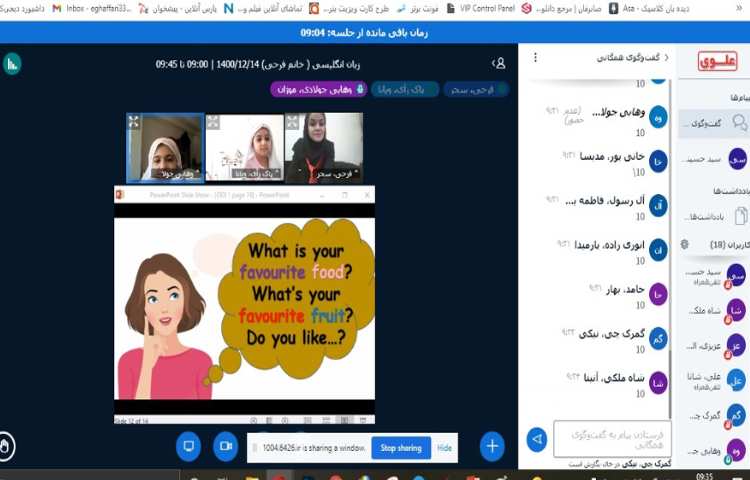Click the user list toggle icon
The image size is (750, 480).
(x=498, y=63)
